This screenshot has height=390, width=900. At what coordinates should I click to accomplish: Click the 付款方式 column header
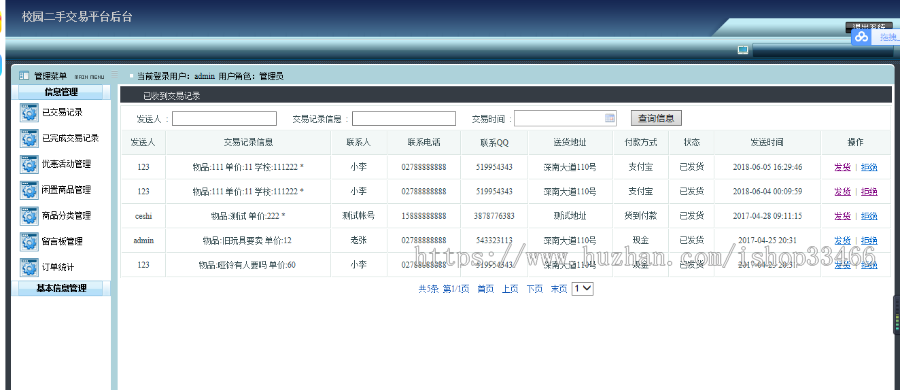[x=641, y=142]
